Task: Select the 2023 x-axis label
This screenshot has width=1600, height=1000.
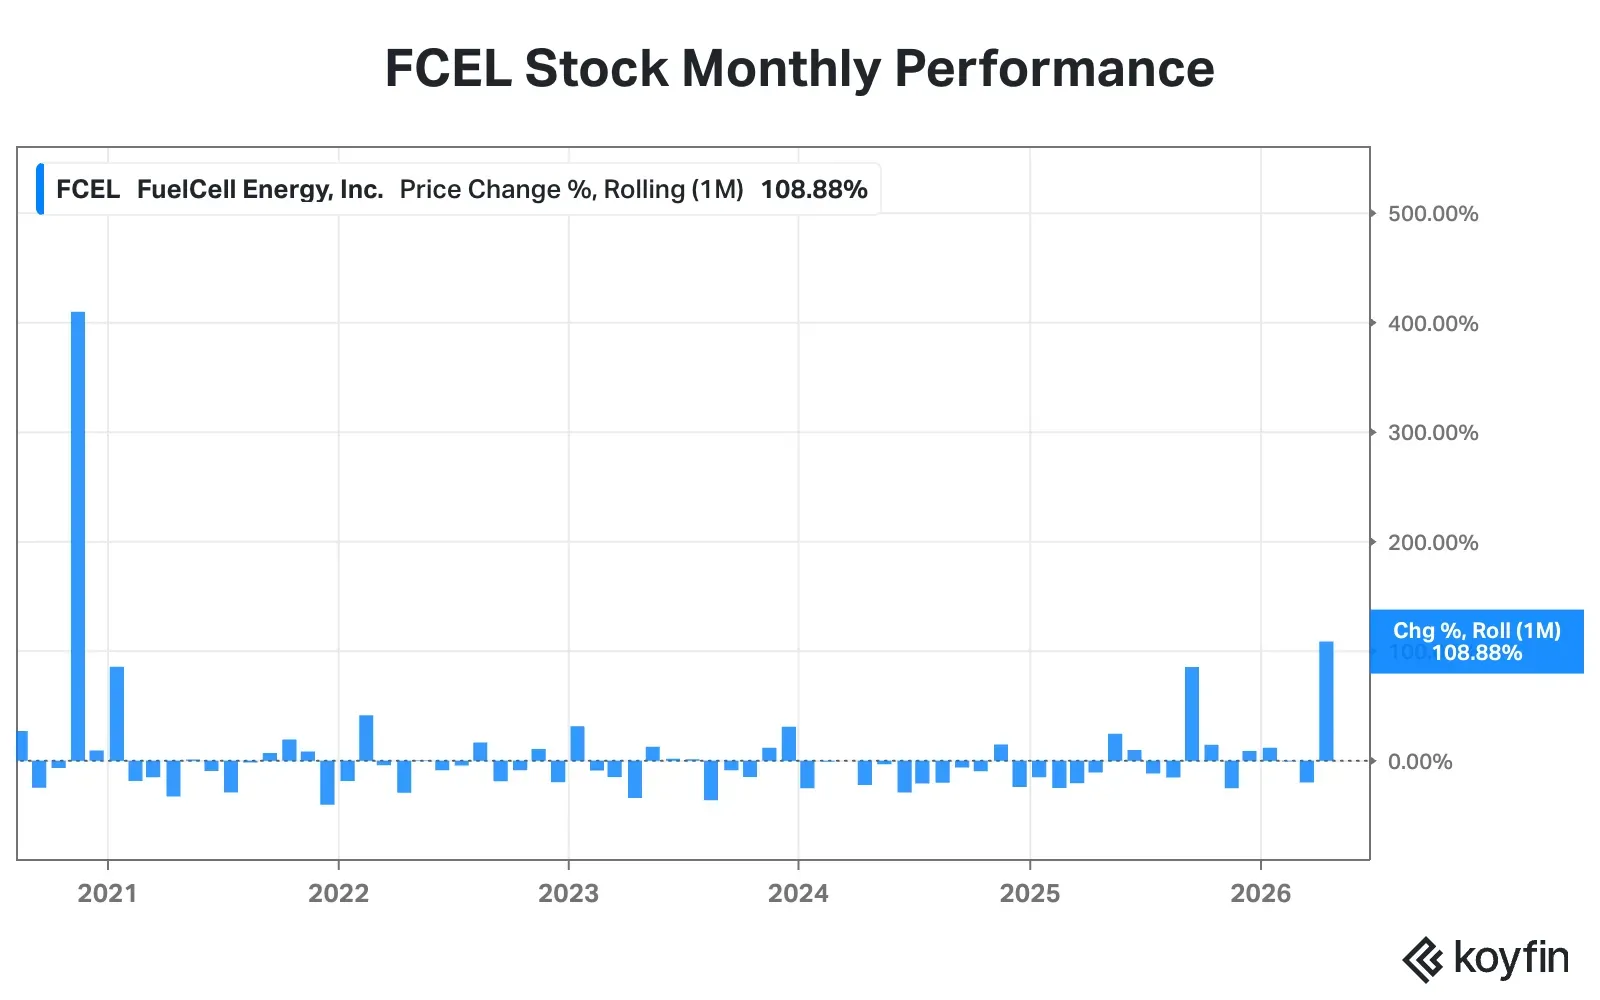Action: point(568,893)
